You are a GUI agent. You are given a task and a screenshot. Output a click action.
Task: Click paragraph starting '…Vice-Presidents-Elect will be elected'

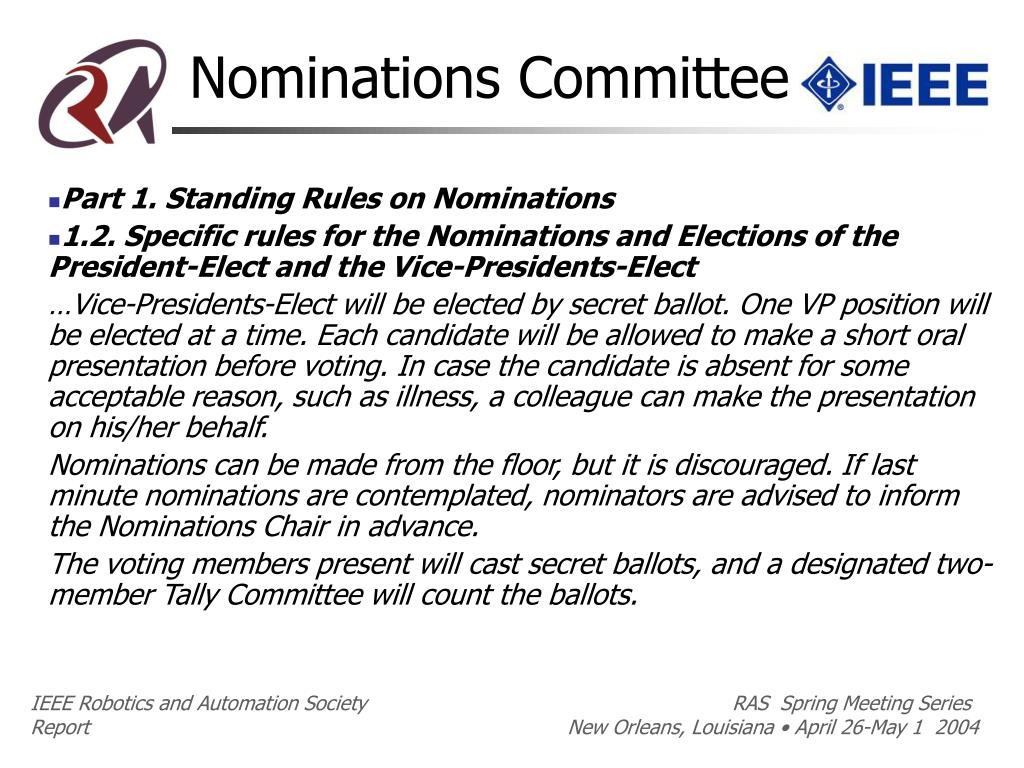click(x=520, y=366)
